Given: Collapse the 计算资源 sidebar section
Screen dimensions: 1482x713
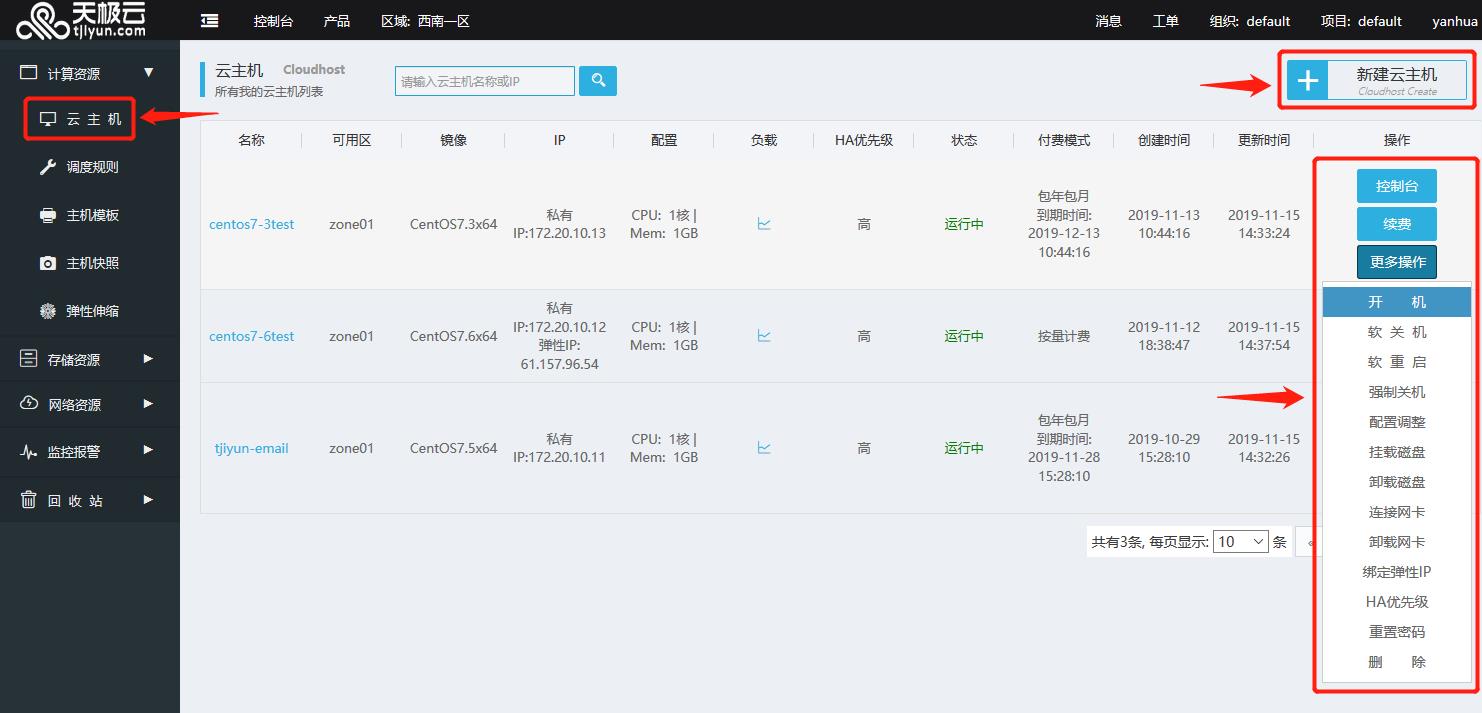Looking at the screenshot, I should click(89, 73).
